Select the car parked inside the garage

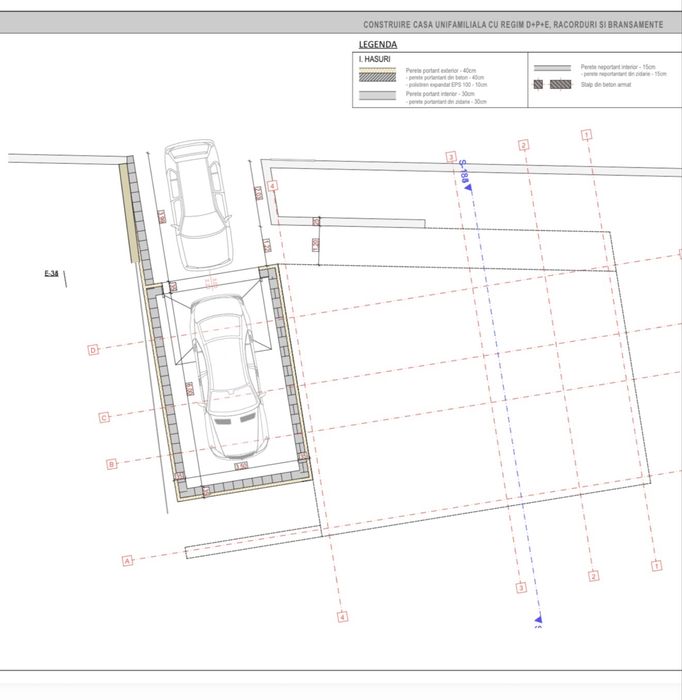(x=229, y=378)
